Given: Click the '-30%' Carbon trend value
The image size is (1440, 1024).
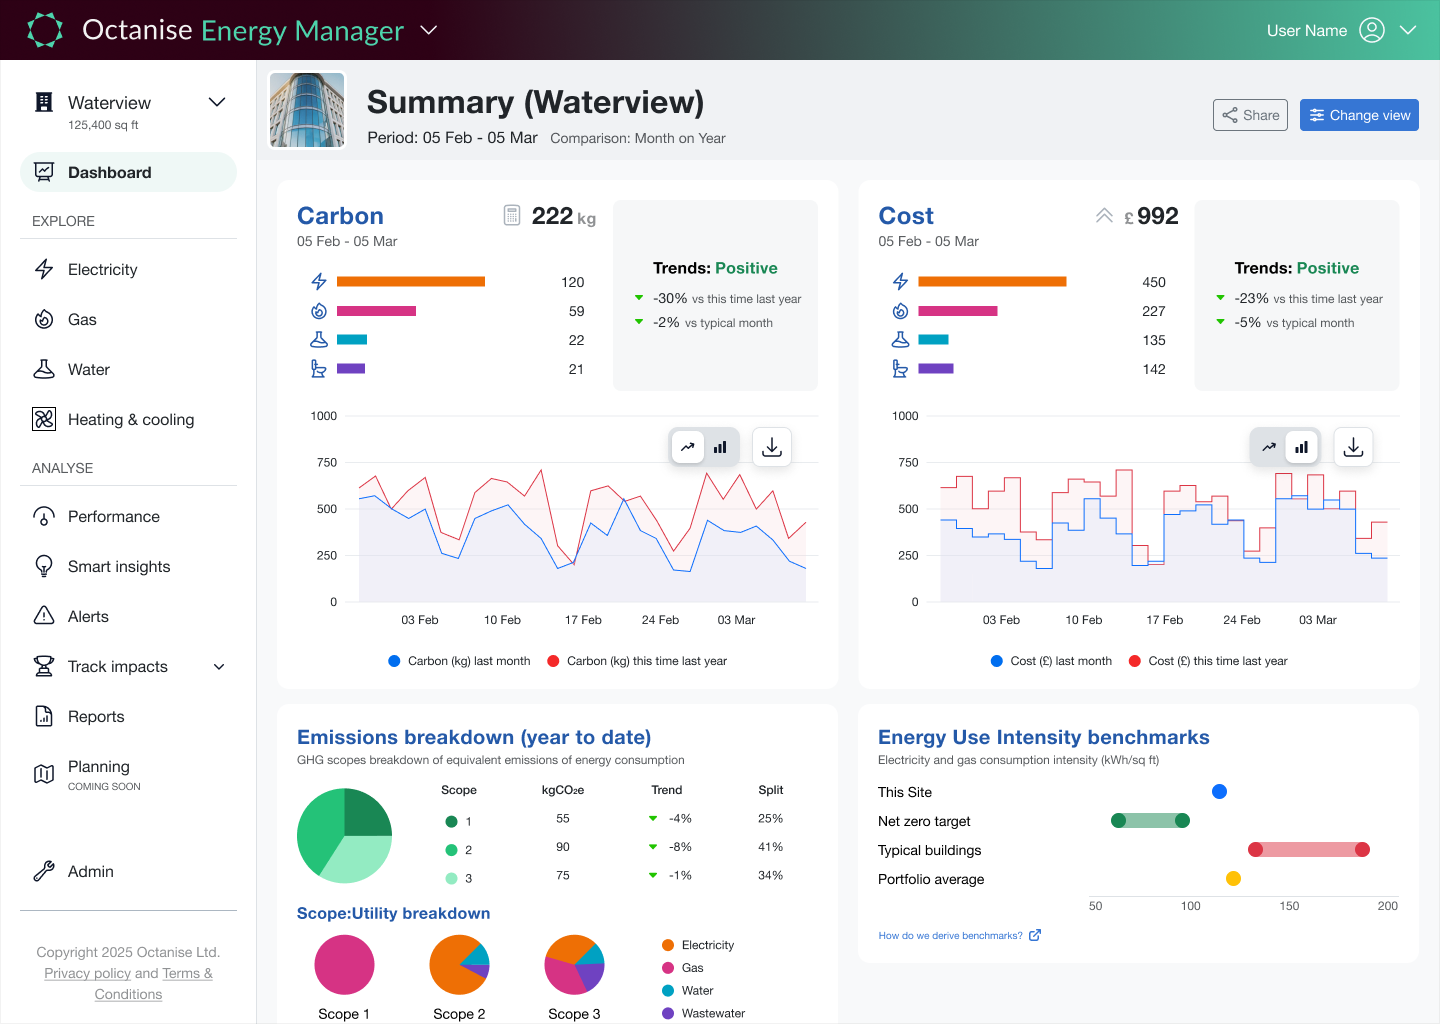Looking at the screenshot, I should click(x=670, y=298).
